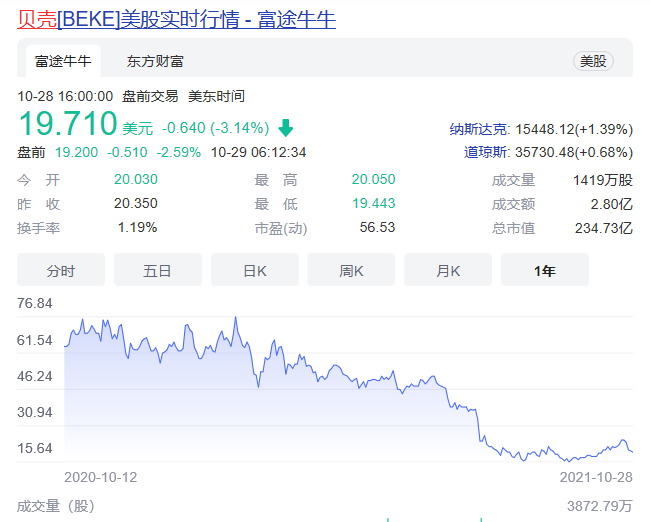
Task: Click the 道琼斯 value 35730.48(+0.68%)
Action: [574, 152]
